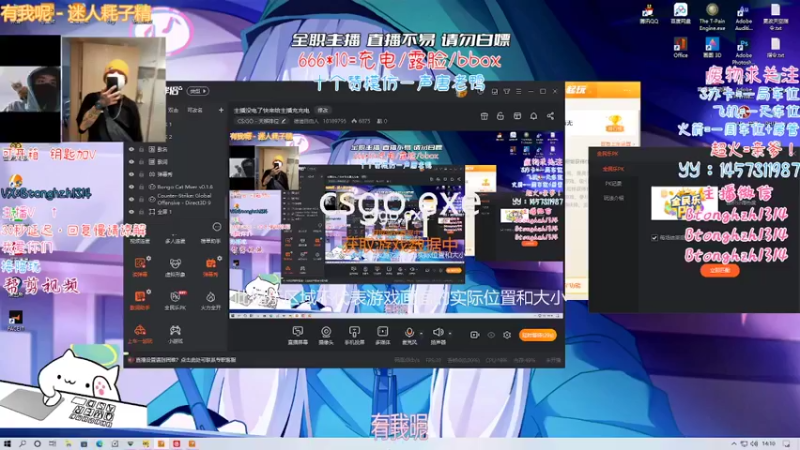This screenshot has width=800, height=450.
Task: Open the Adobe Photoshop desktop shortcut
Action: 743,50
